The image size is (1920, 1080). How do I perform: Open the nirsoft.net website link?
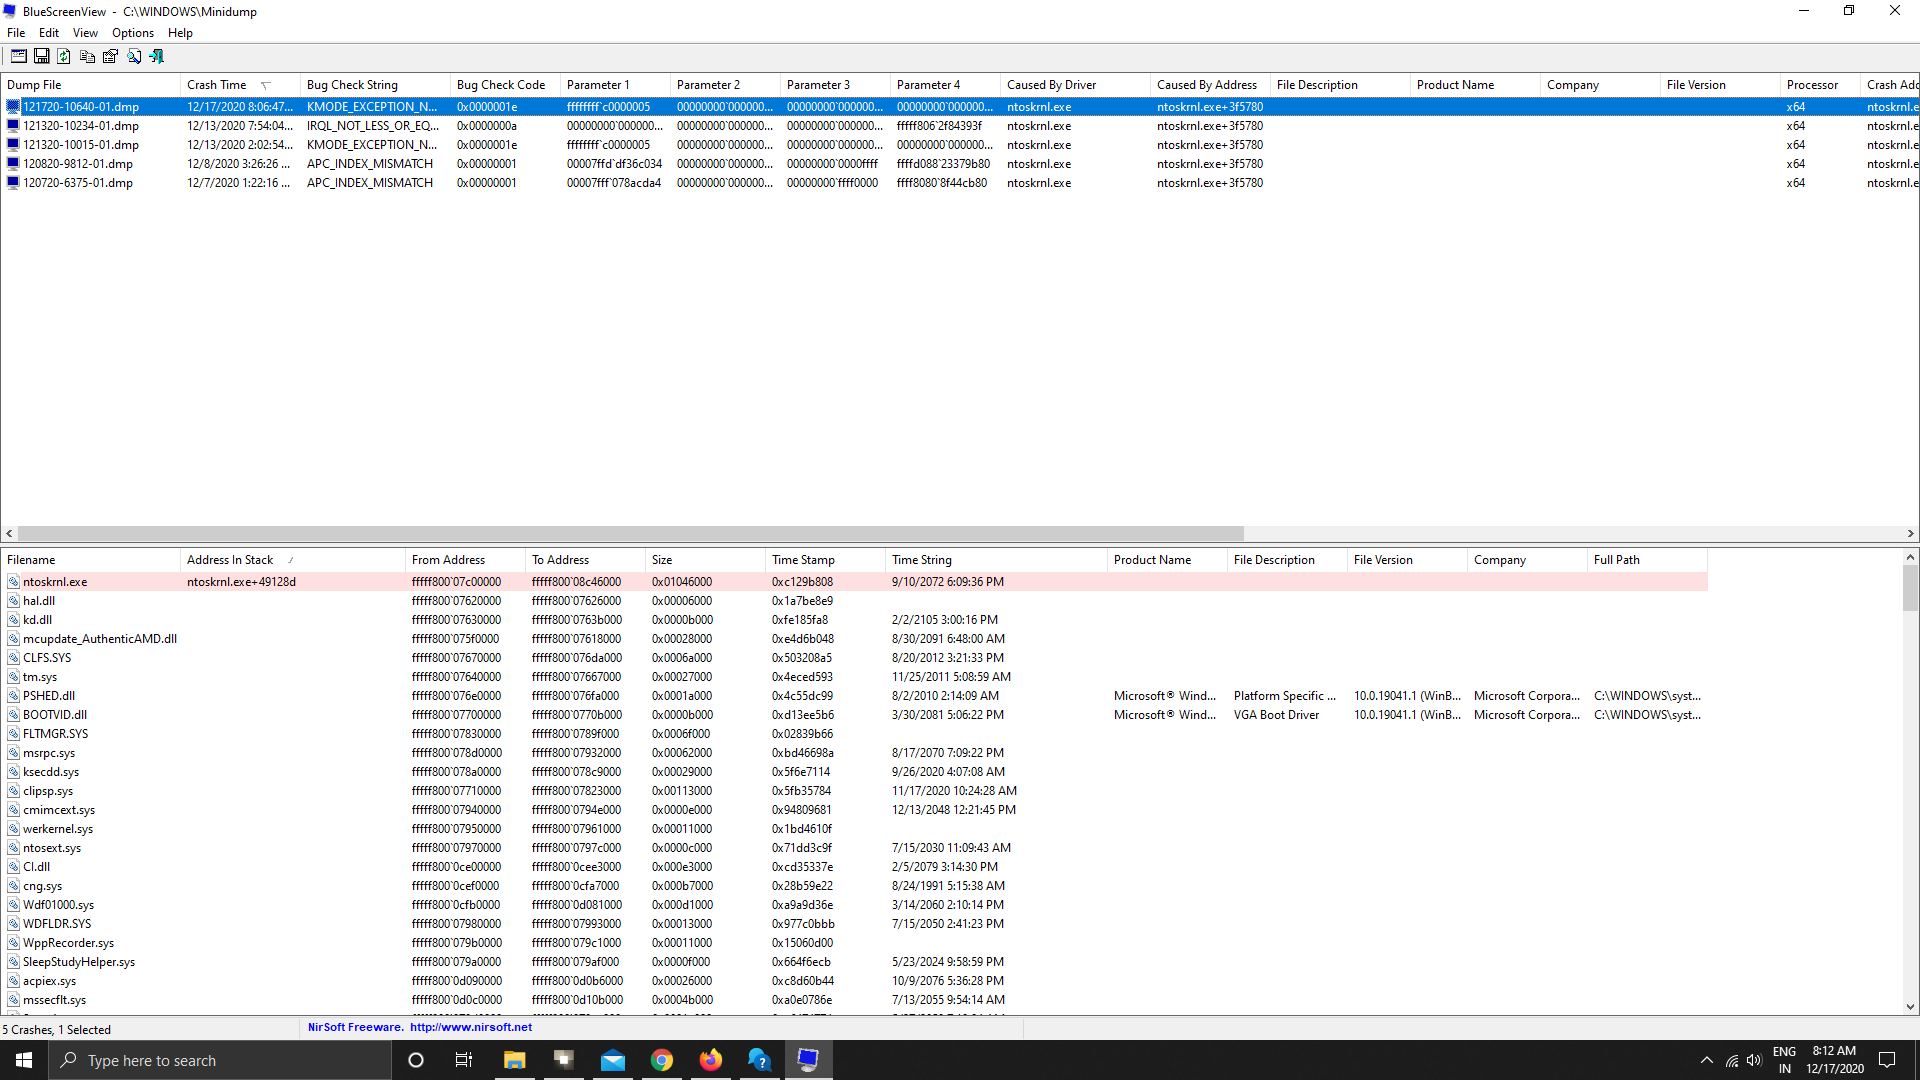point(471,1027)
